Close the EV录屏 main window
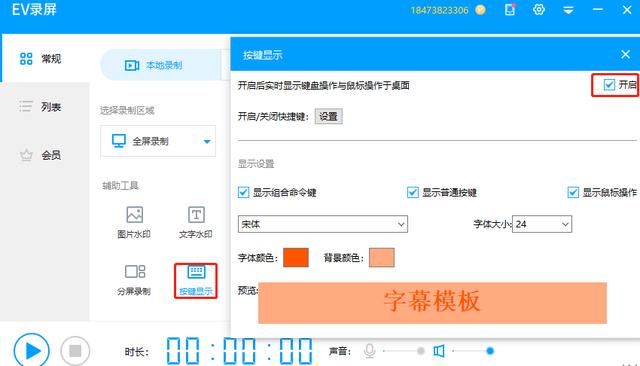 point(627,10)
